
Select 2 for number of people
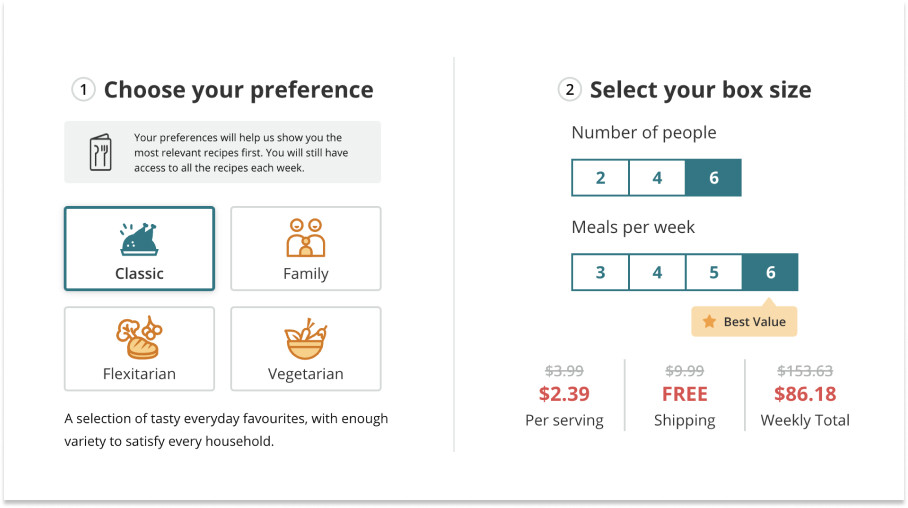point(600,177)
